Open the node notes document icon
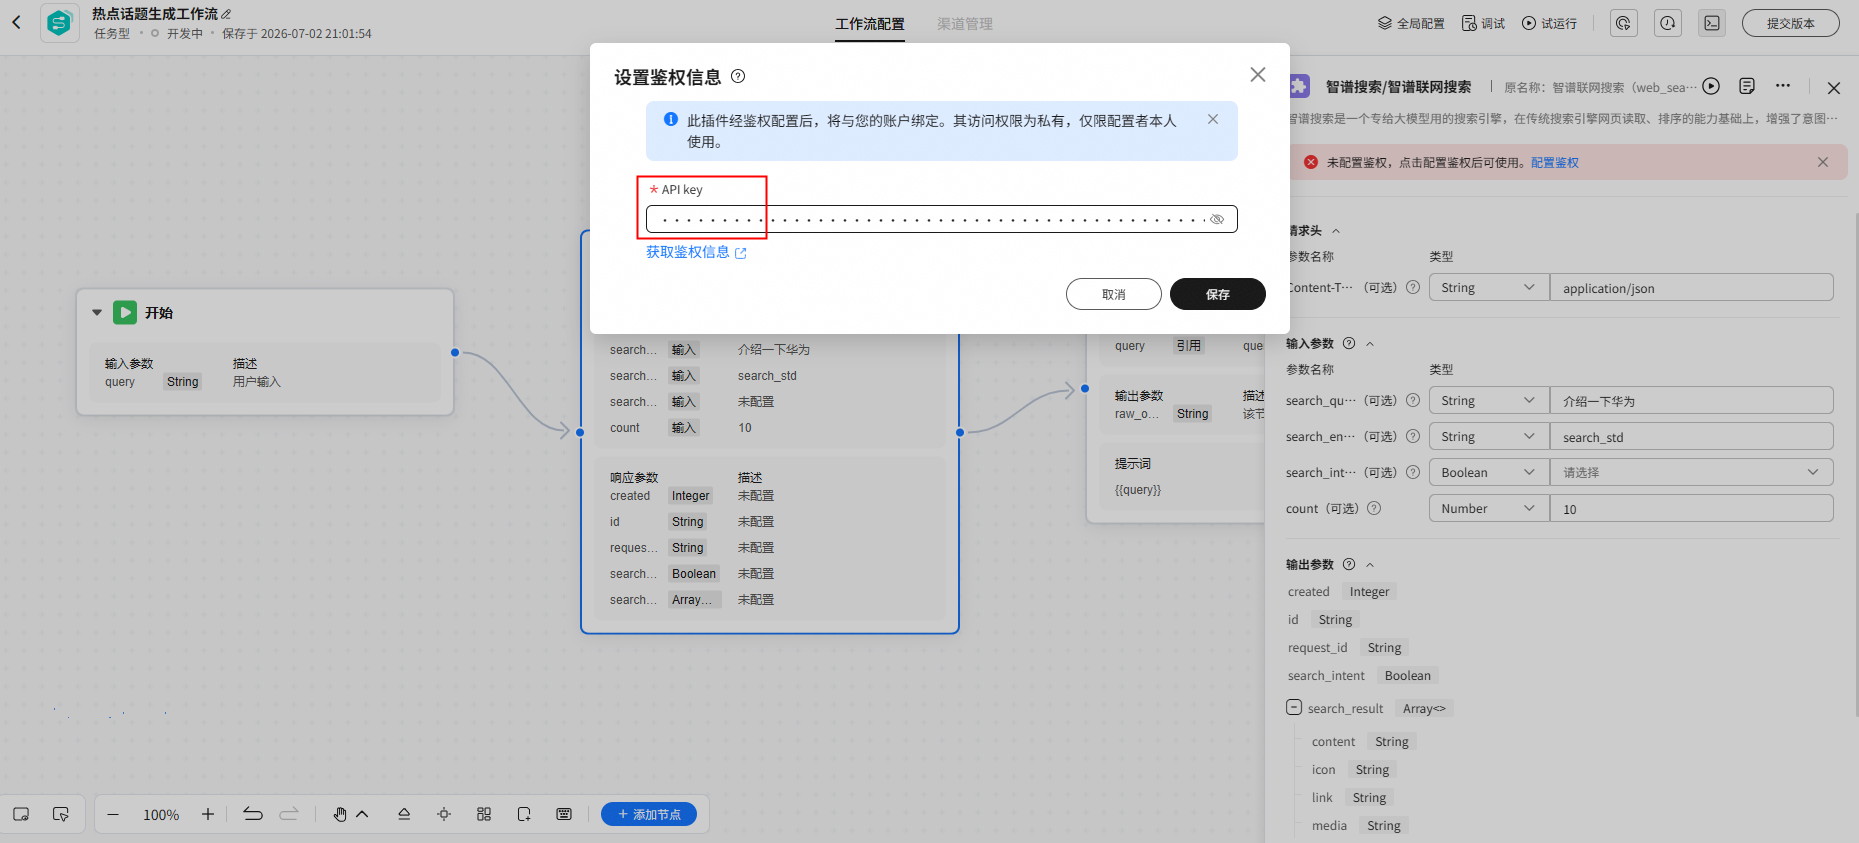This screenshot has height=843, width=1859. [x=1747, y=86]
